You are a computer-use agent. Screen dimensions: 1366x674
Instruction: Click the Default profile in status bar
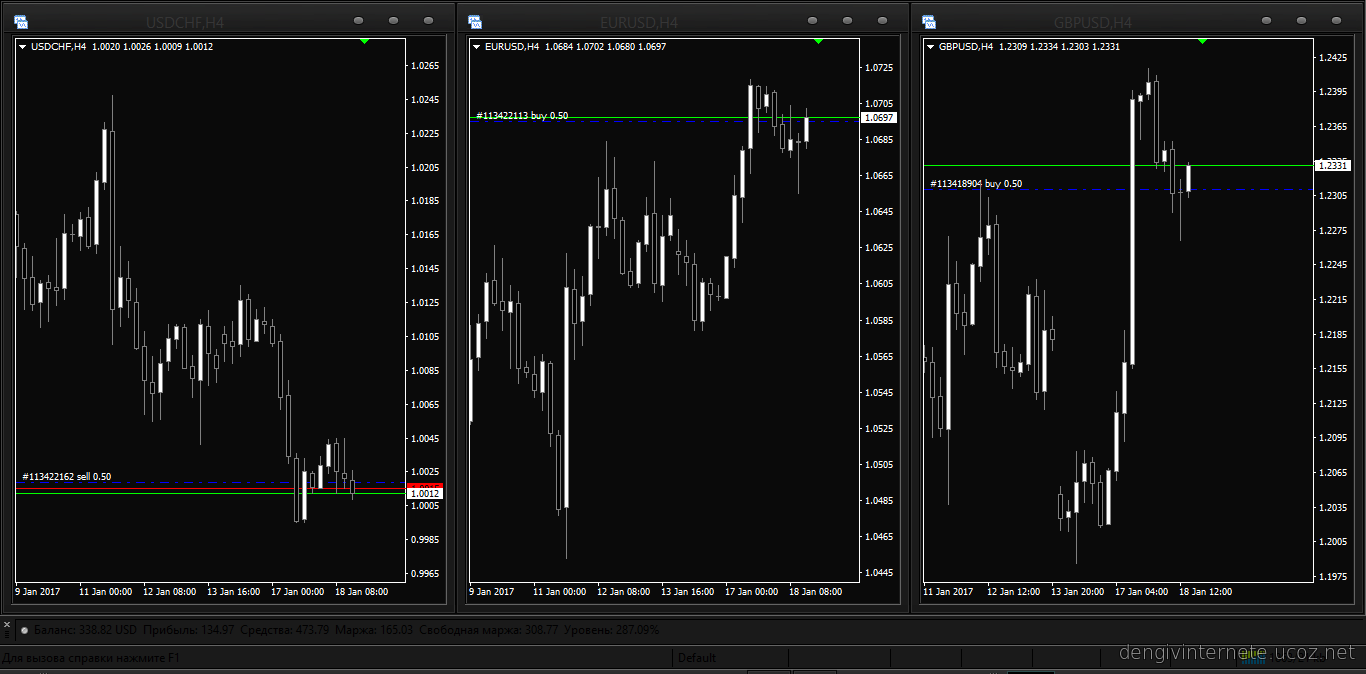[697, 658]
